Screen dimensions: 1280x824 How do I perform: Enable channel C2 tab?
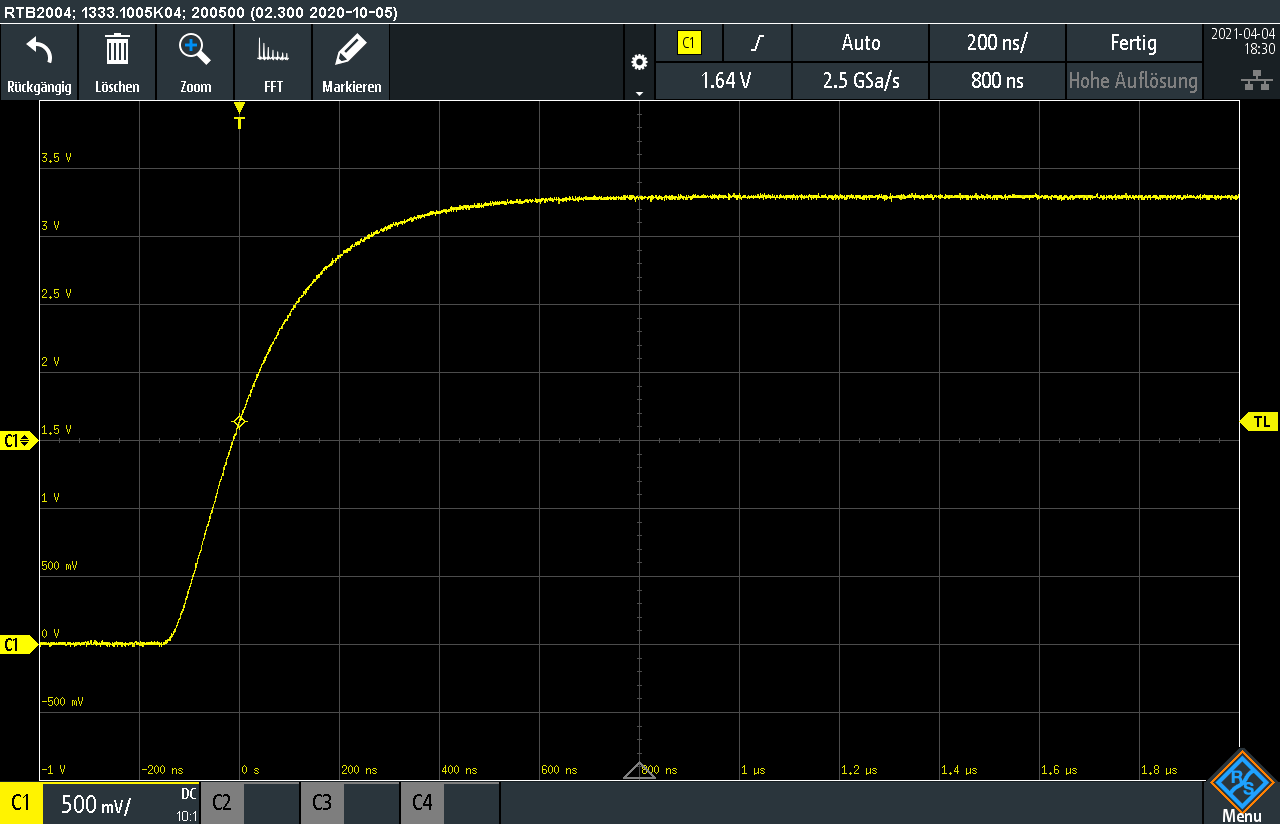pyautogui.click(x=222, y=802)
